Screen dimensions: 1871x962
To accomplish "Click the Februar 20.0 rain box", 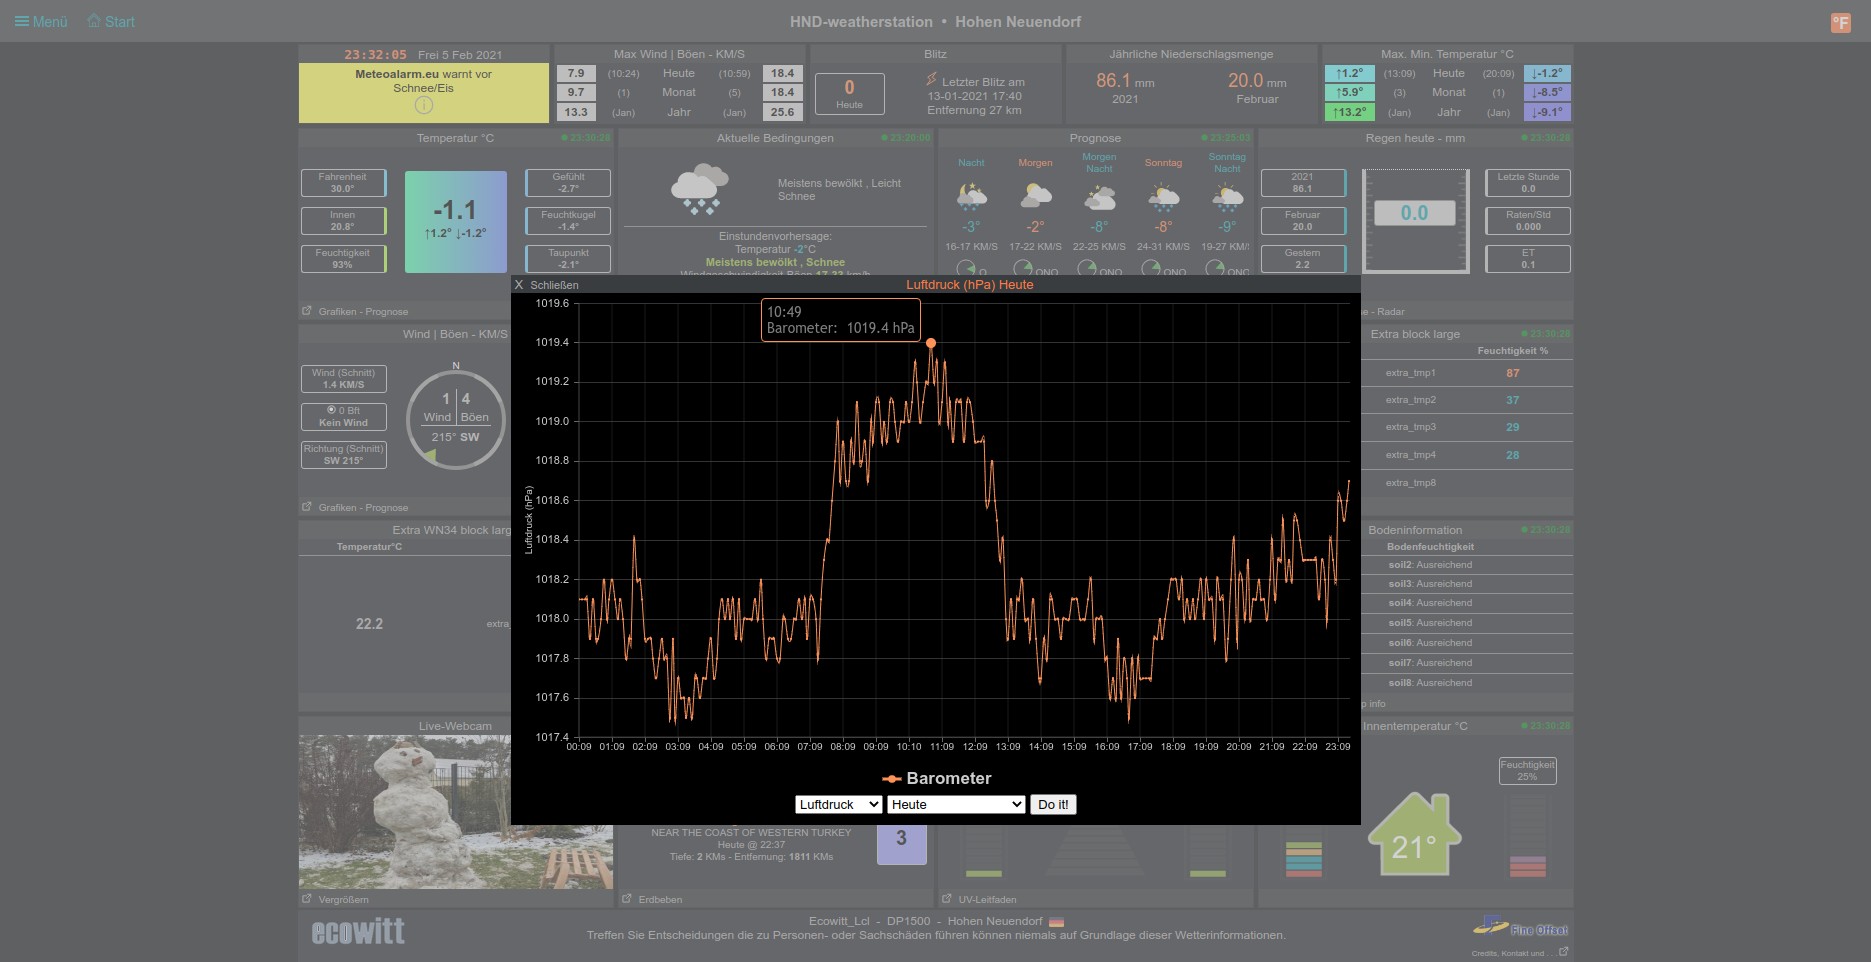I will coord(1303,221).
